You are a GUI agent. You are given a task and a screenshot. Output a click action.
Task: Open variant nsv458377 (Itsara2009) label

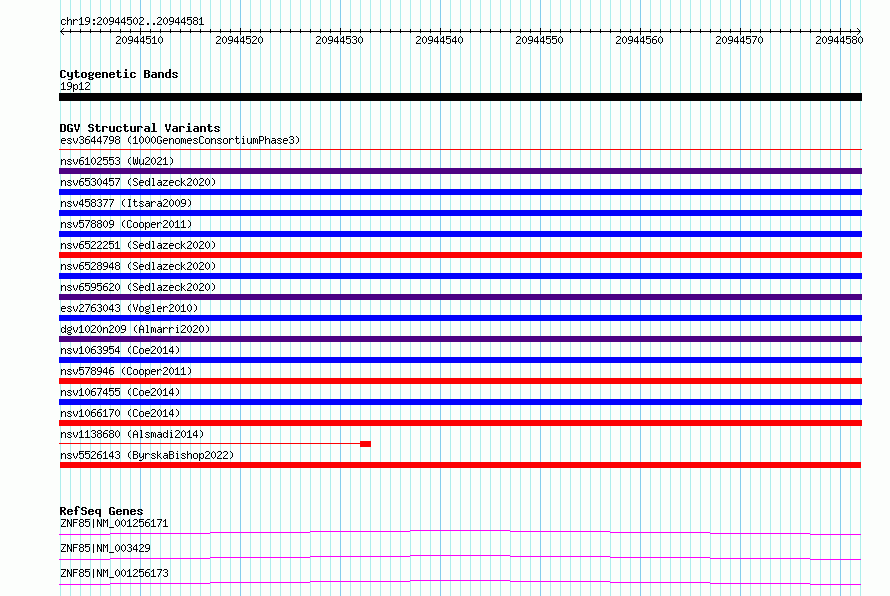pyautogui.click(x=126, y=203)
